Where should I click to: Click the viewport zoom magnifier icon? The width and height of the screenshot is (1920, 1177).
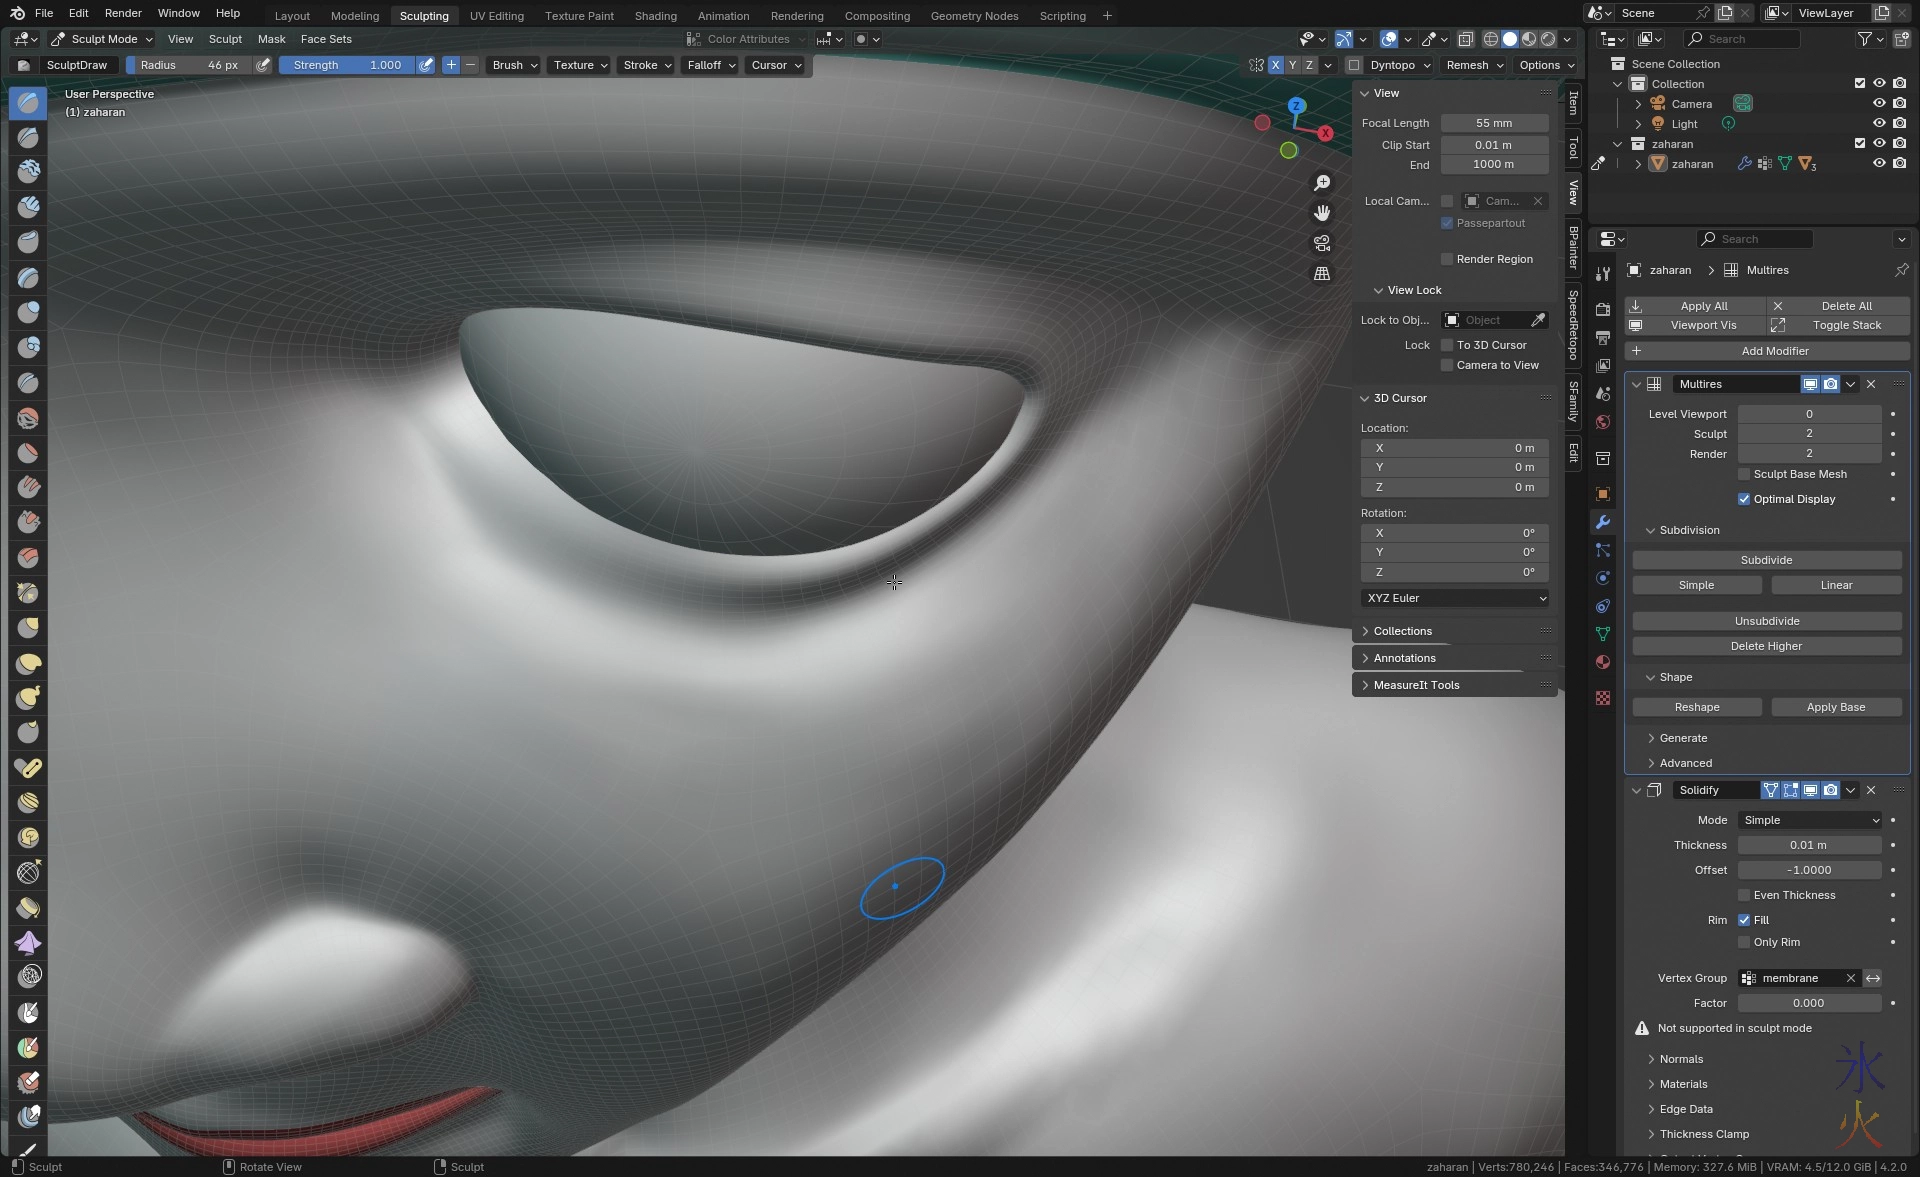1322,183
